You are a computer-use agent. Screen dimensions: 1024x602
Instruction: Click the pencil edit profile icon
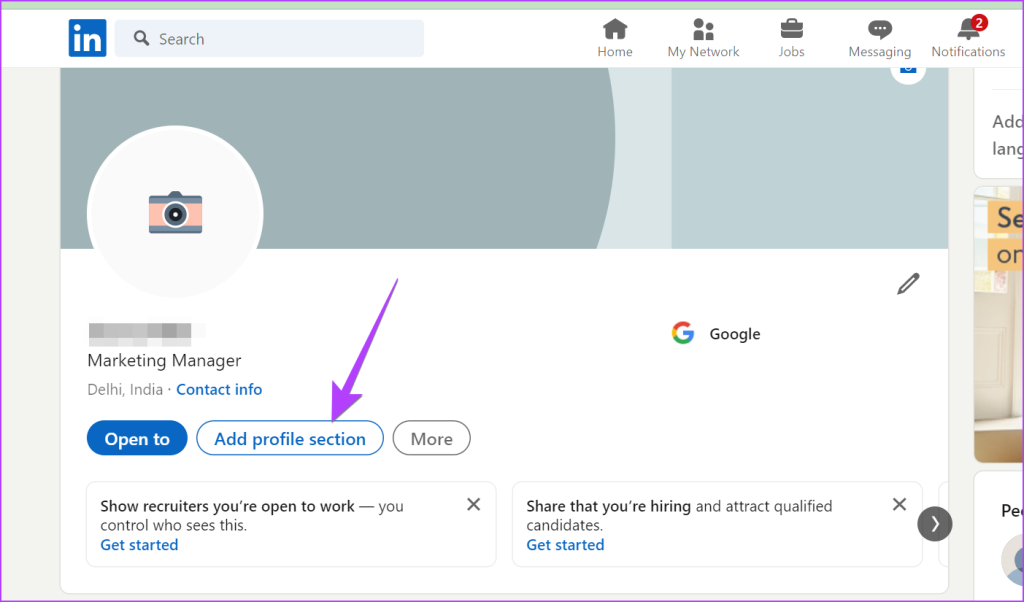click(908, 283)
